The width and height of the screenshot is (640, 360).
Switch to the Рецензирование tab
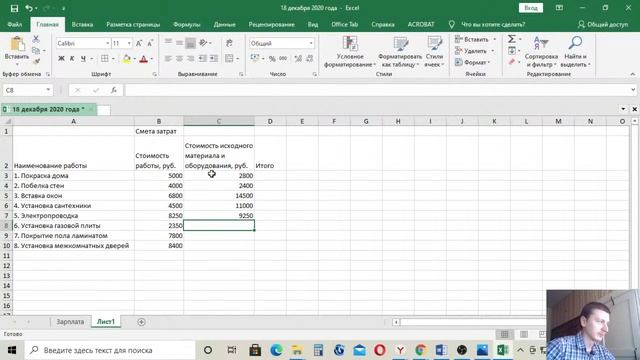pos(271,24)
